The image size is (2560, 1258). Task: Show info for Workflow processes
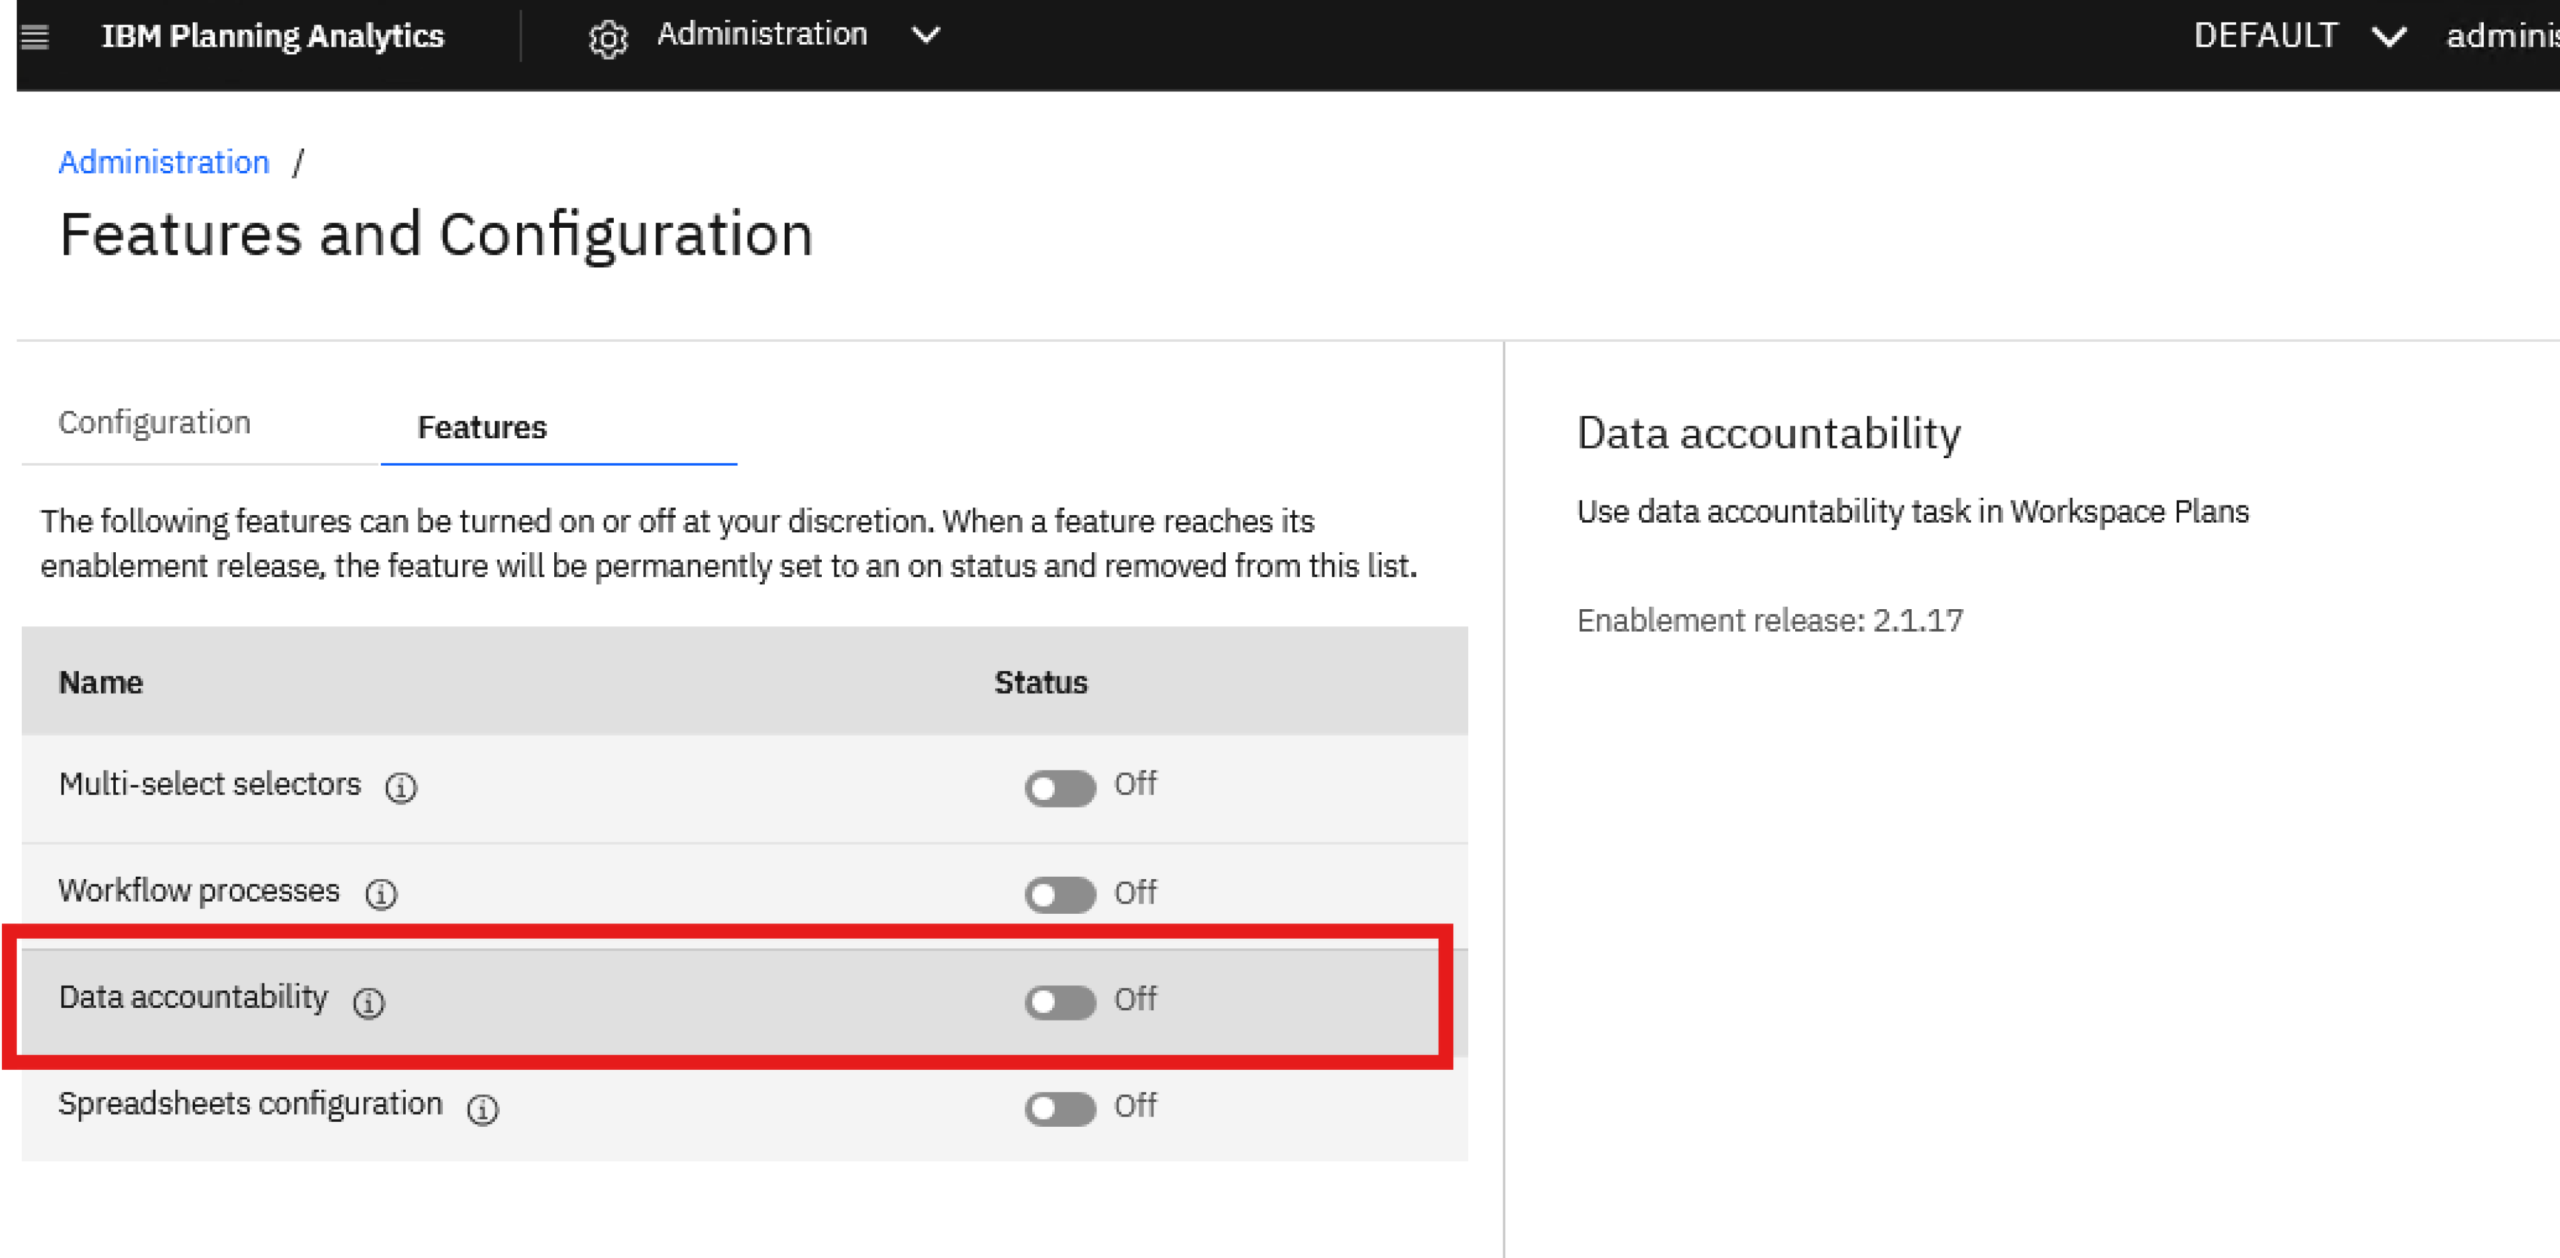380,893
